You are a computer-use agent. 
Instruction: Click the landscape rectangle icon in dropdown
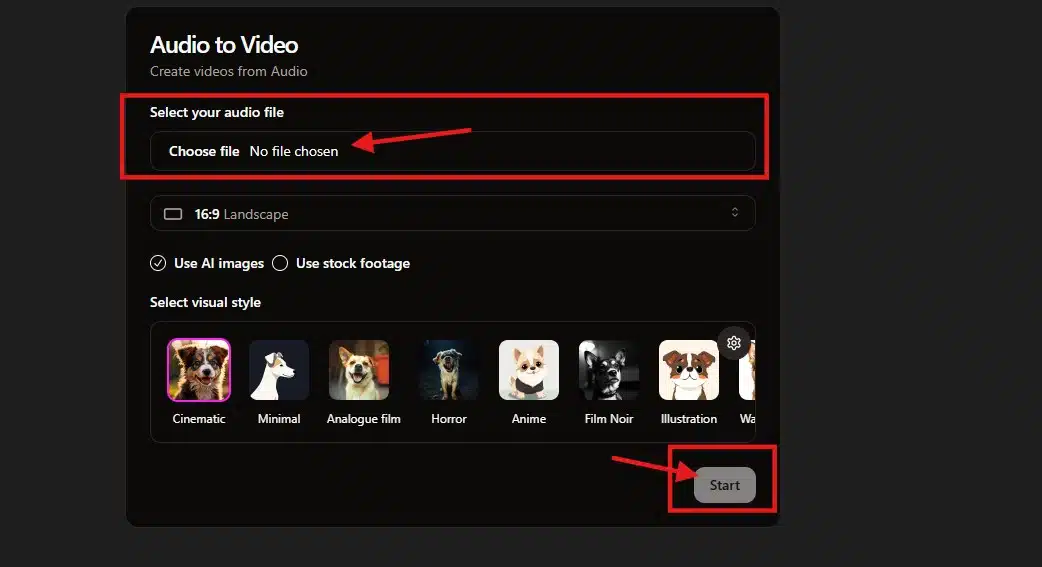pyautogui.click(x=173, y=214)
